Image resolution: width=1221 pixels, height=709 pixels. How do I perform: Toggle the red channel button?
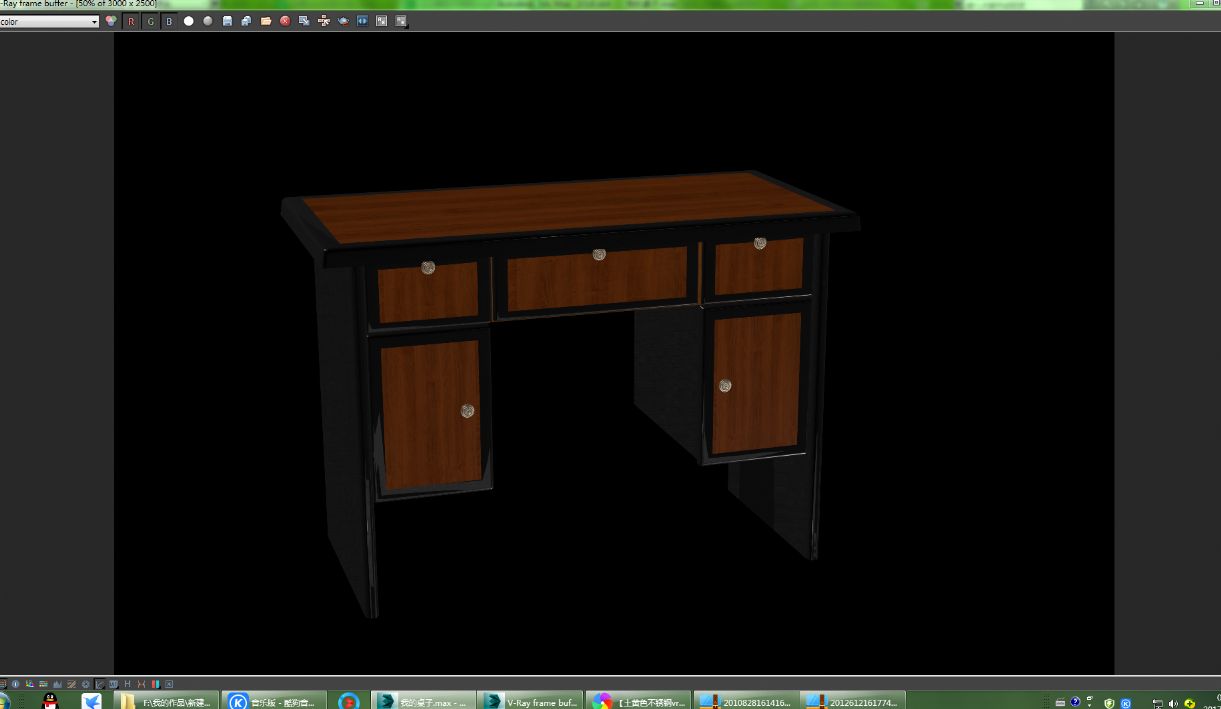[x=131, y=21]
